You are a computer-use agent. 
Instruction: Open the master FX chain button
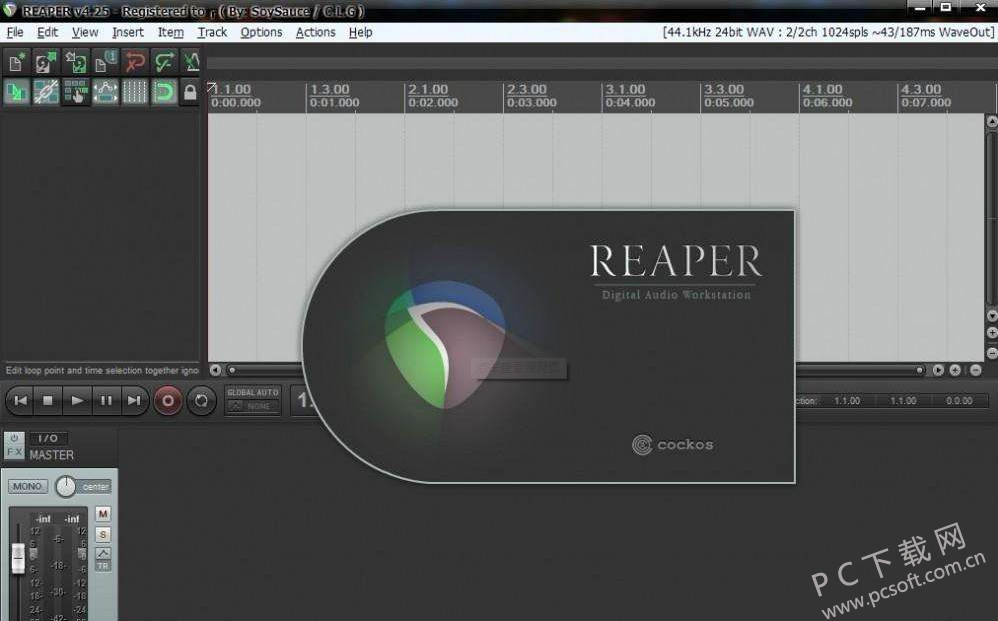pos(14,452)
